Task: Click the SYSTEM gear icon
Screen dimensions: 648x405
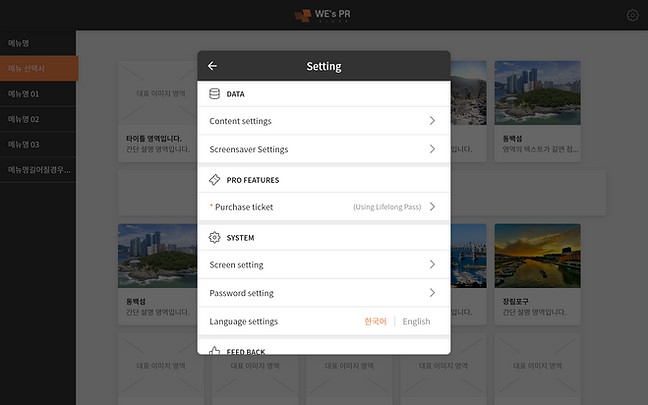Action: coord(214,238)
